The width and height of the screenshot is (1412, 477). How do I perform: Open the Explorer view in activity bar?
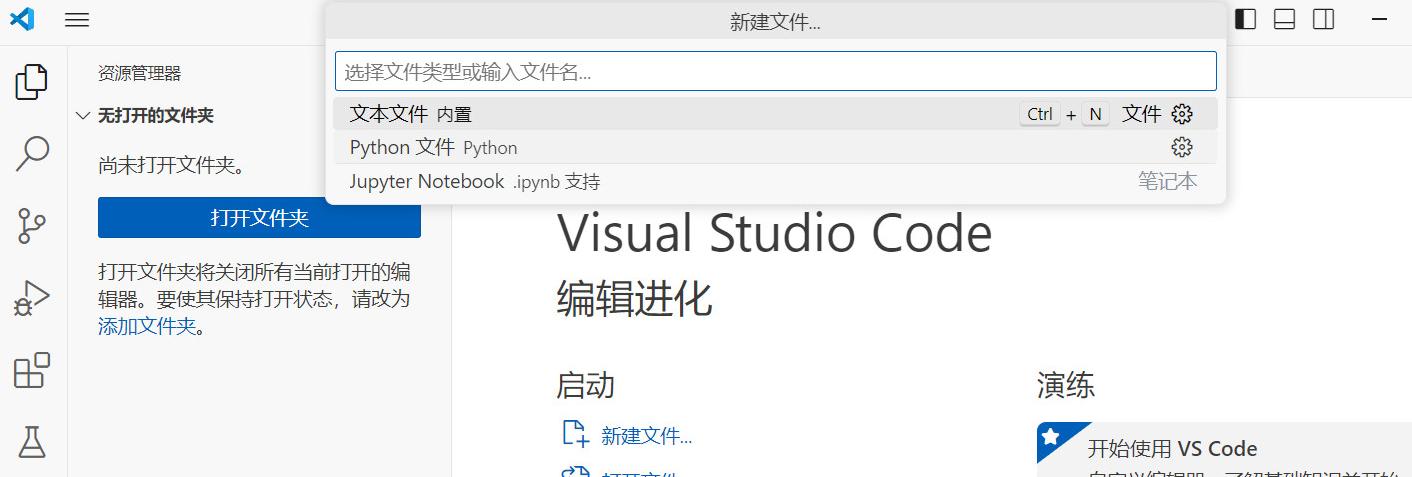[32, 82]
